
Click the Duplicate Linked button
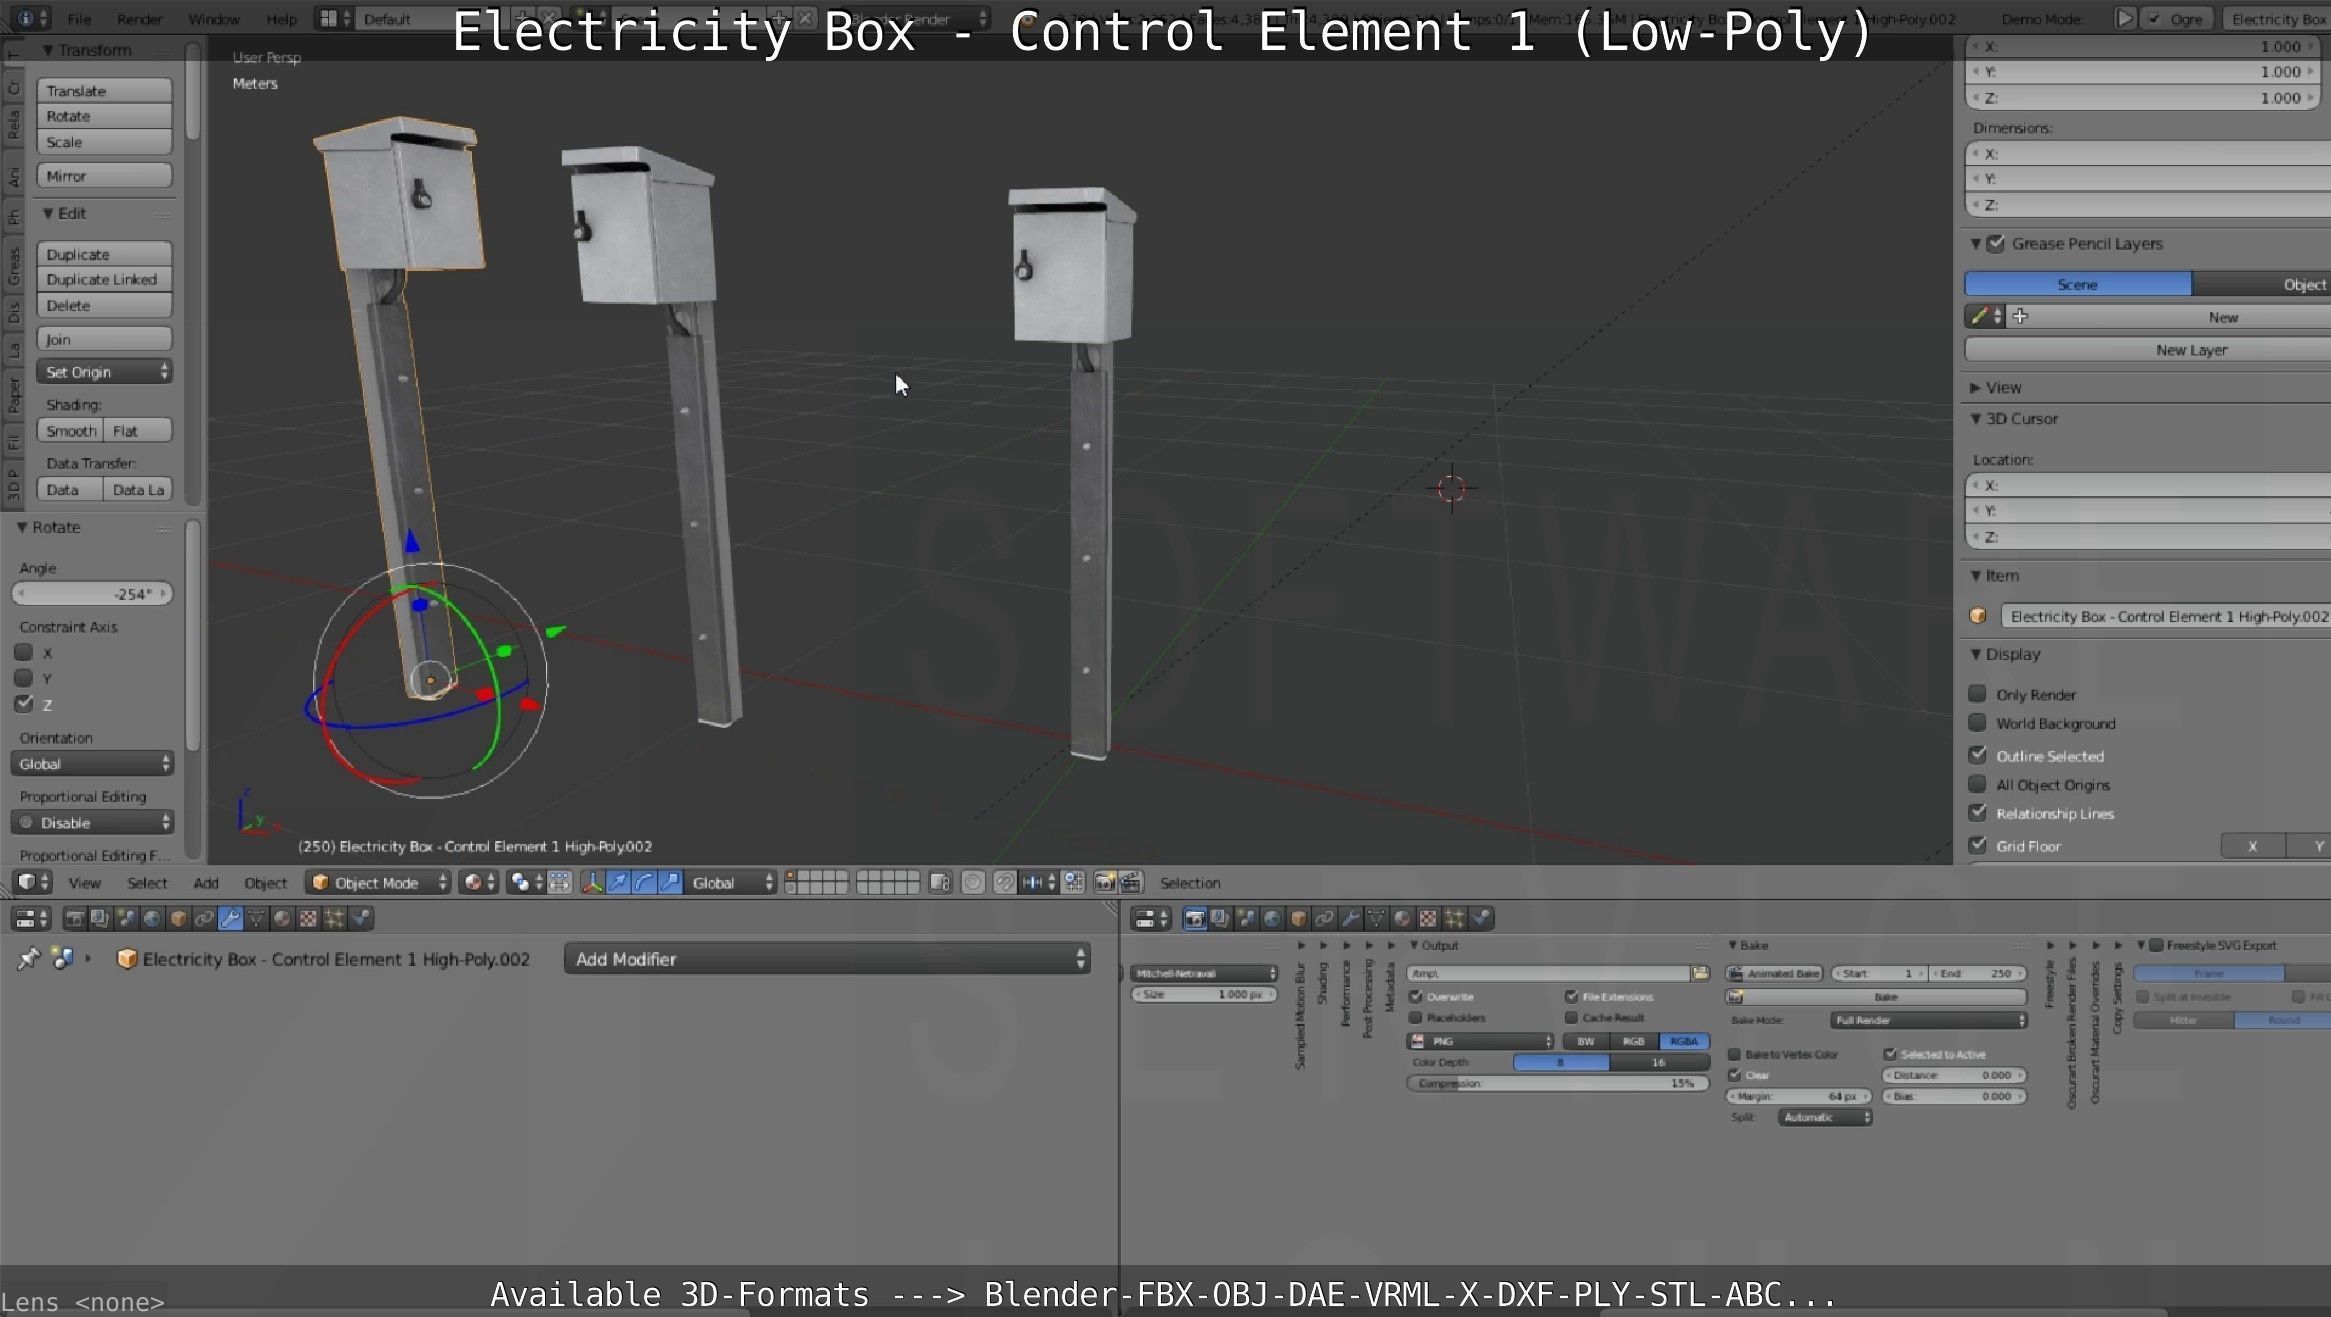[105, 279]
